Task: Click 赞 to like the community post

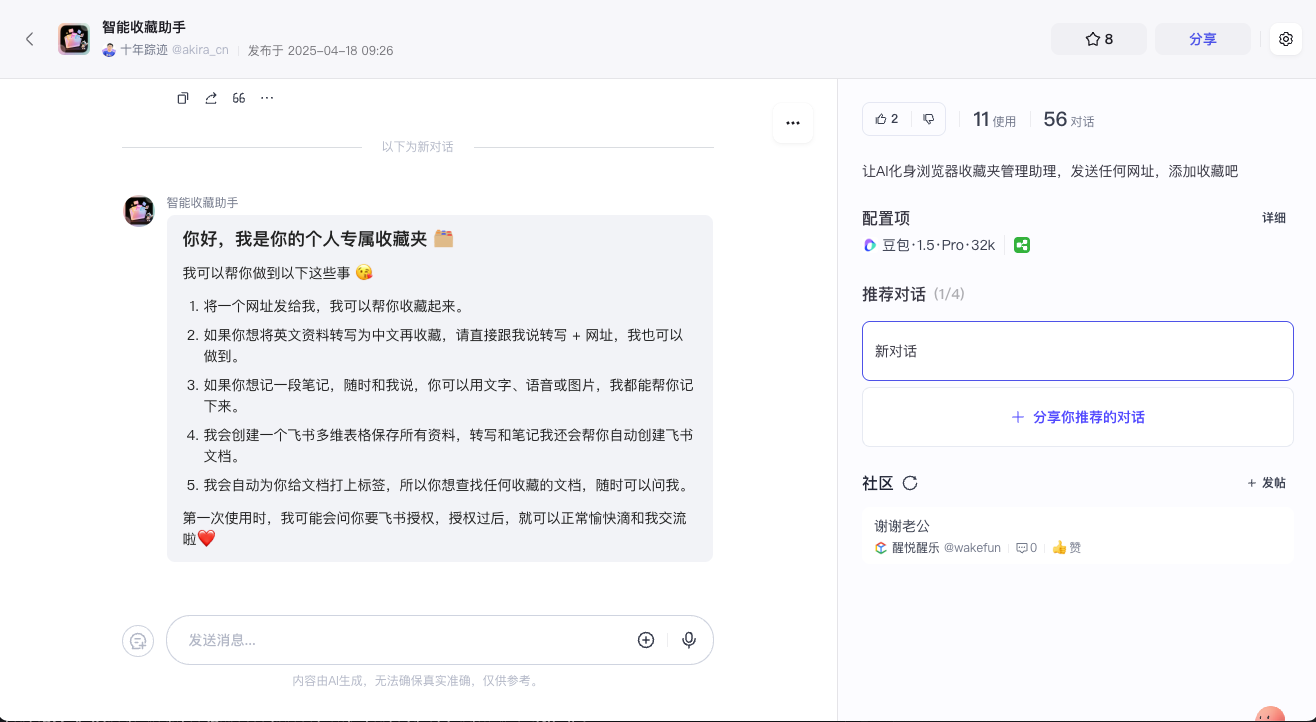Action: [x=1066, y=548]
